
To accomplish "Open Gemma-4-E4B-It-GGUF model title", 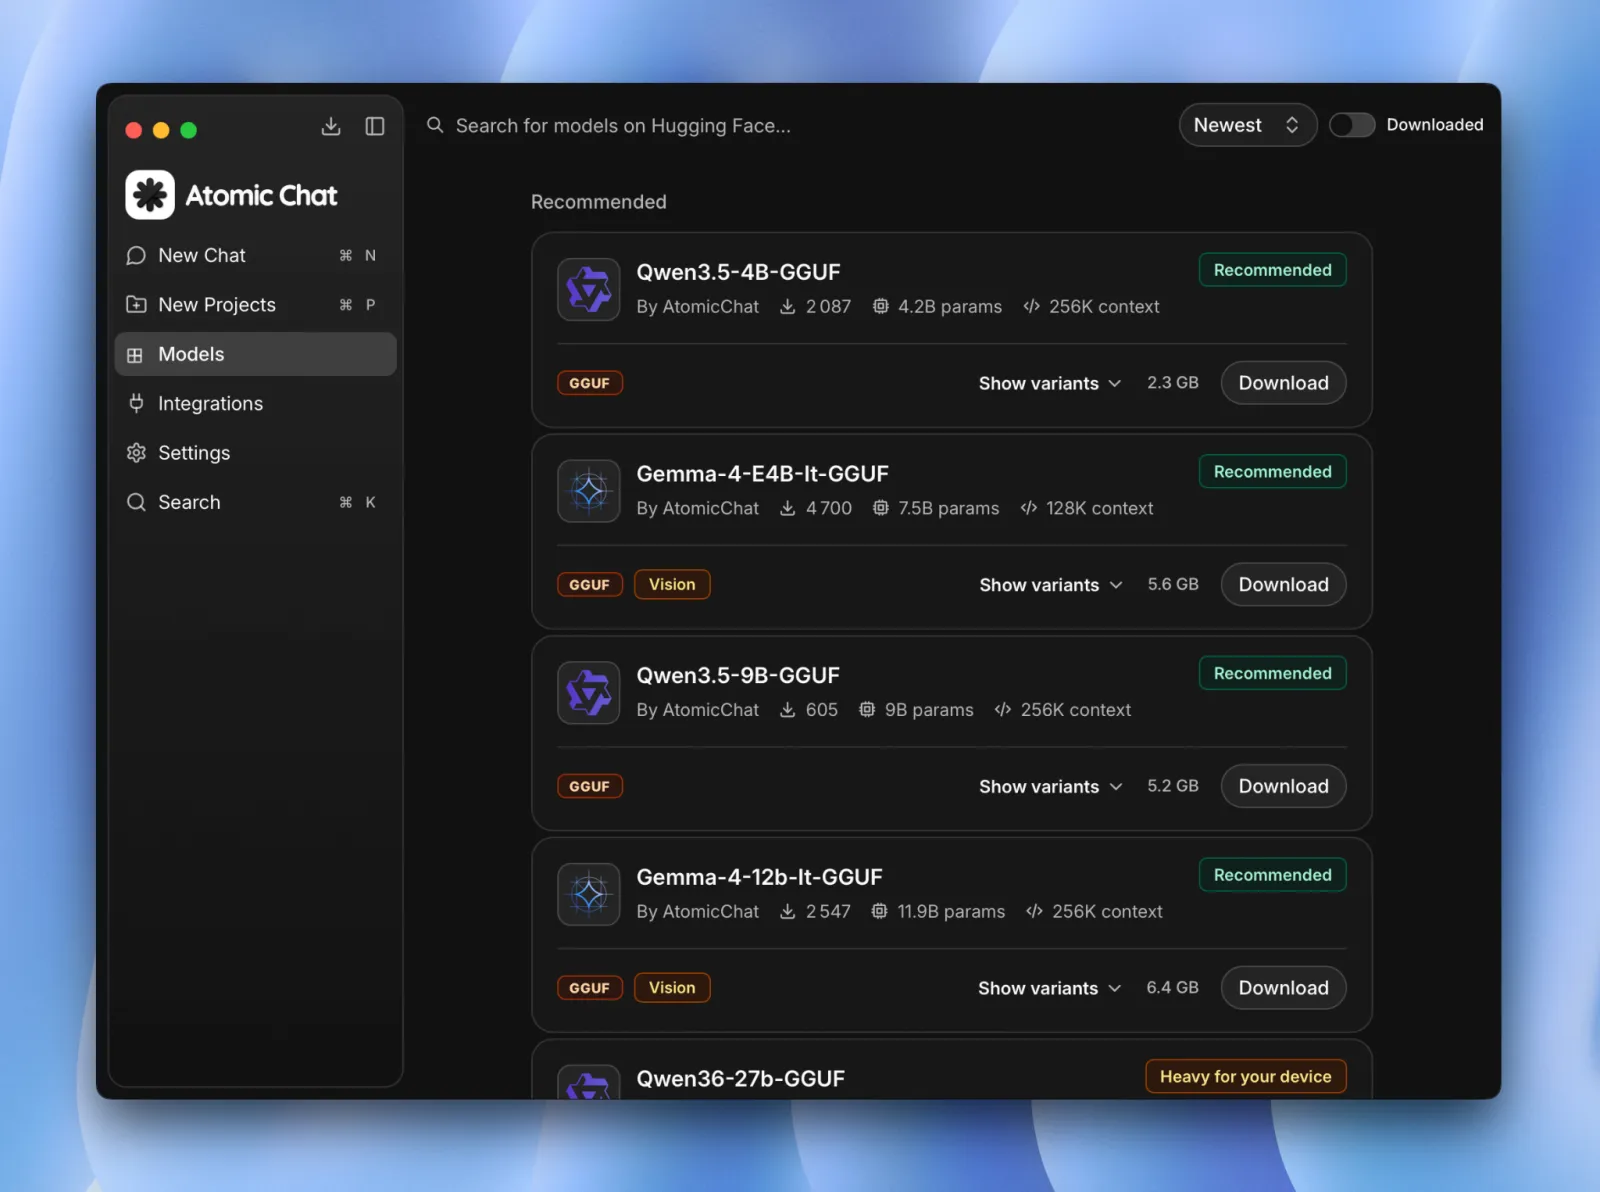I will pos(762,474).
